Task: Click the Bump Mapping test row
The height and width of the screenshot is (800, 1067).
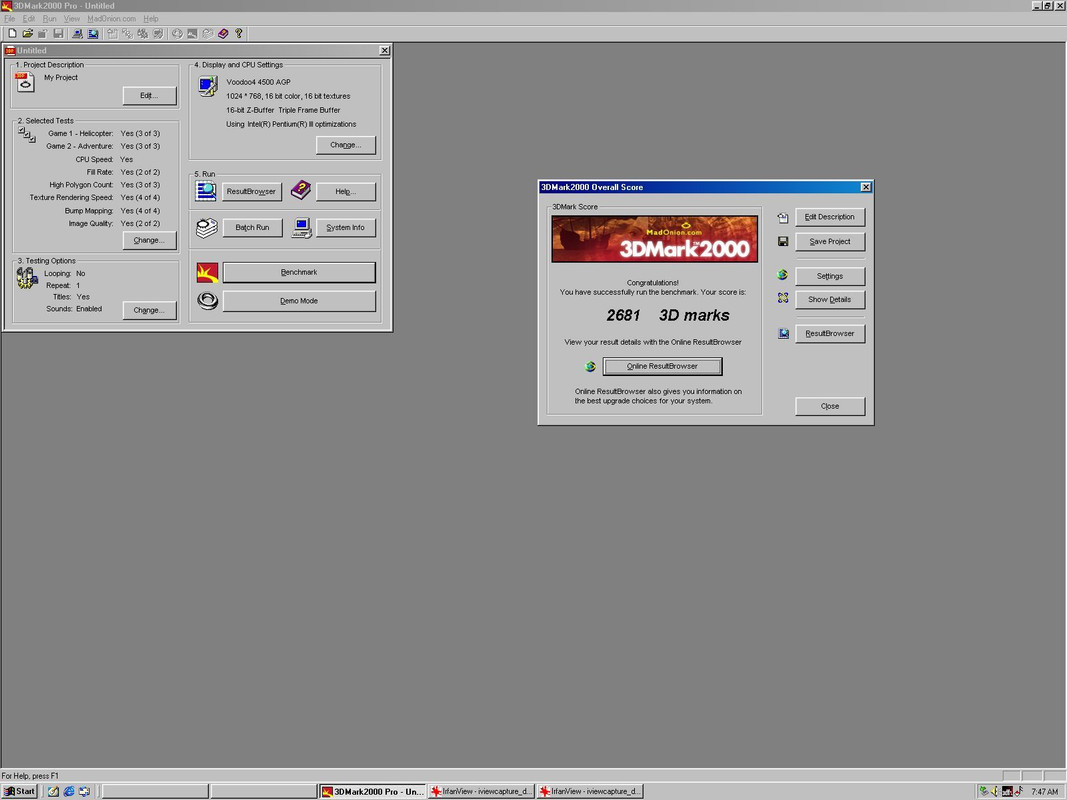Action: click(x=112, y=211)
